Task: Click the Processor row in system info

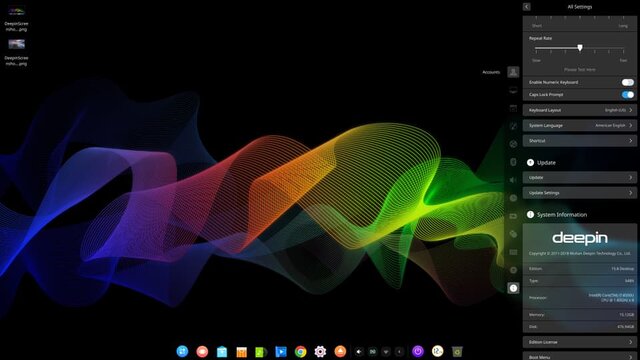Action: [x=580, y=298]
